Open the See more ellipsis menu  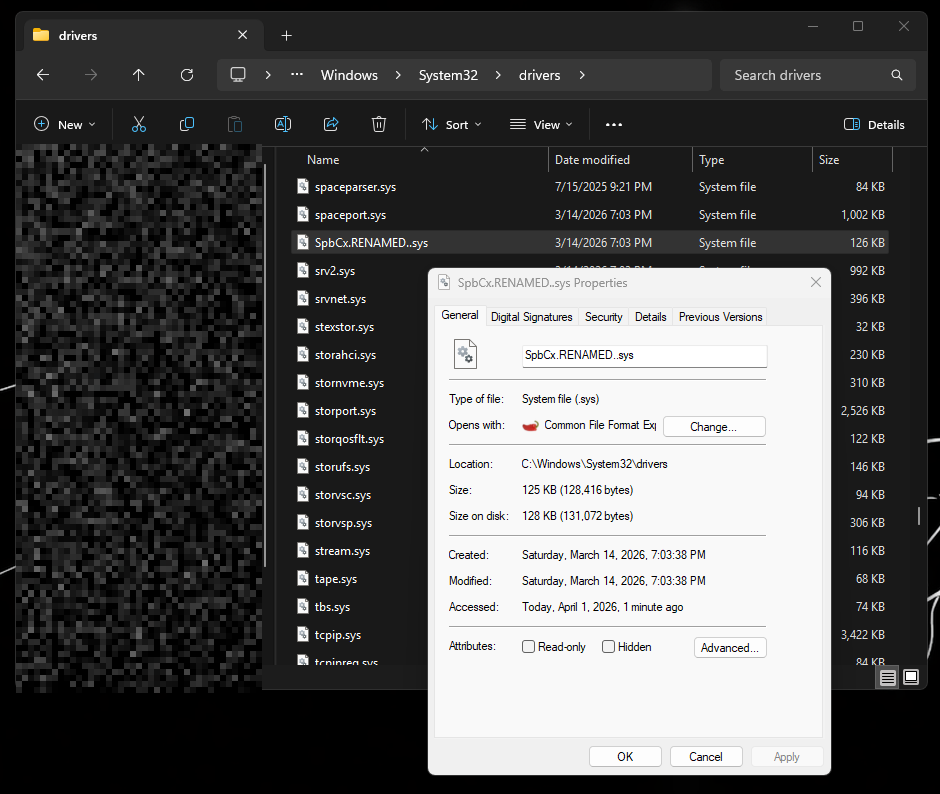pos(614,124)
